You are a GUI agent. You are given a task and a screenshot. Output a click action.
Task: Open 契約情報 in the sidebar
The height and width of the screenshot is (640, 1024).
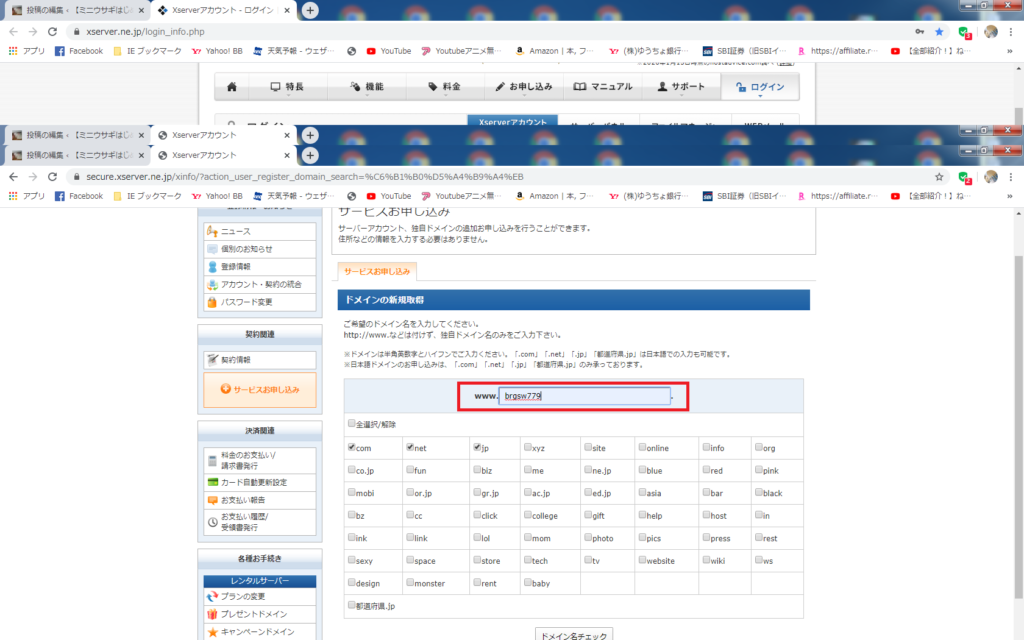pyautogui.click(x=238, y=360)
